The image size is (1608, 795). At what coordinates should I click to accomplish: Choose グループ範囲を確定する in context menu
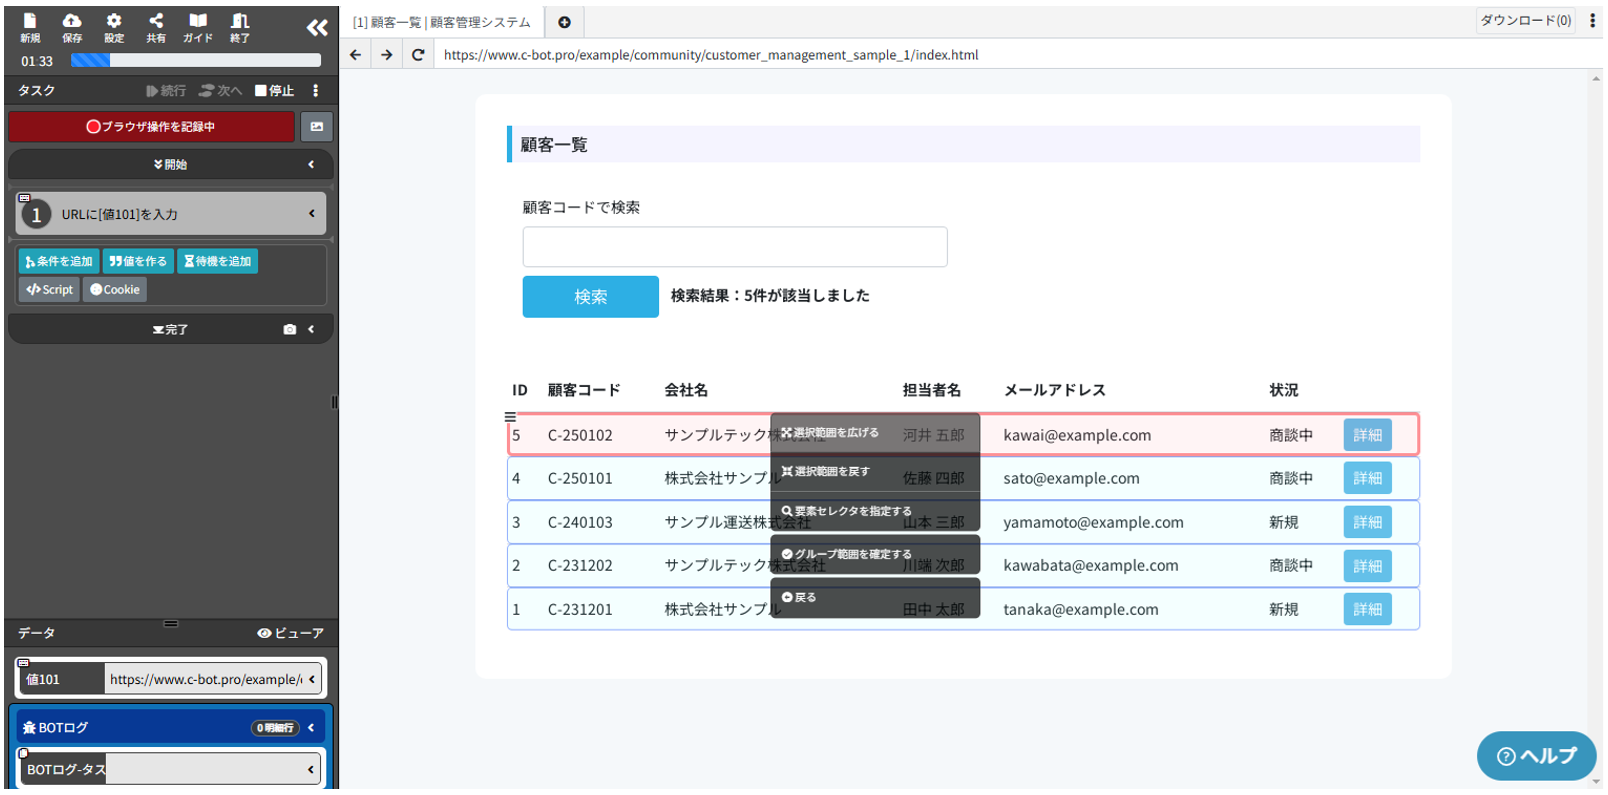coord(875,554)
